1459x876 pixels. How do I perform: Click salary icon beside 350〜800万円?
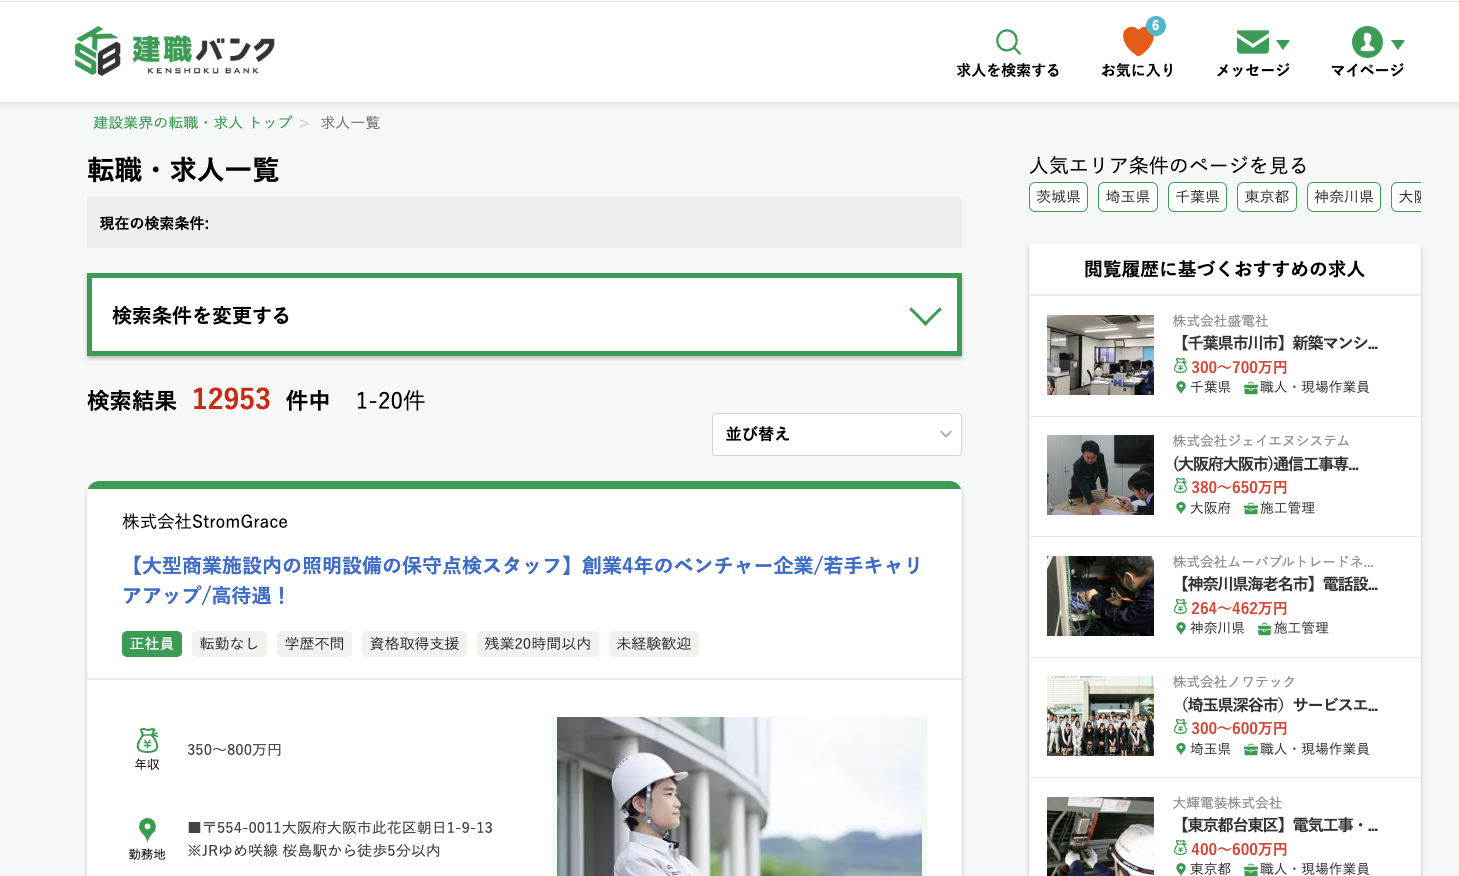147,740
